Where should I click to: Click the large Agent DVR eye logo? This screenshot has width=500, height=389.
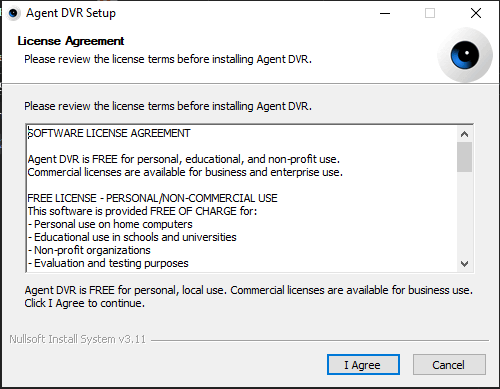[465, 55]
